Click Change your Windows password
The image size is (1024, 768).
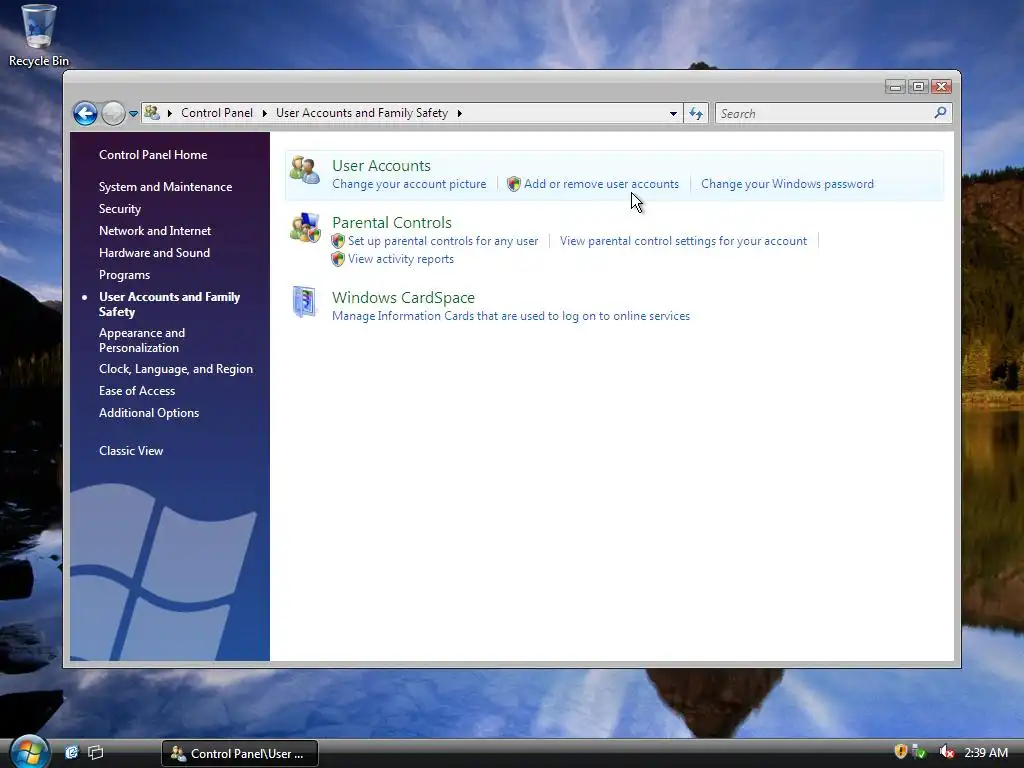[x=787, y=184]
